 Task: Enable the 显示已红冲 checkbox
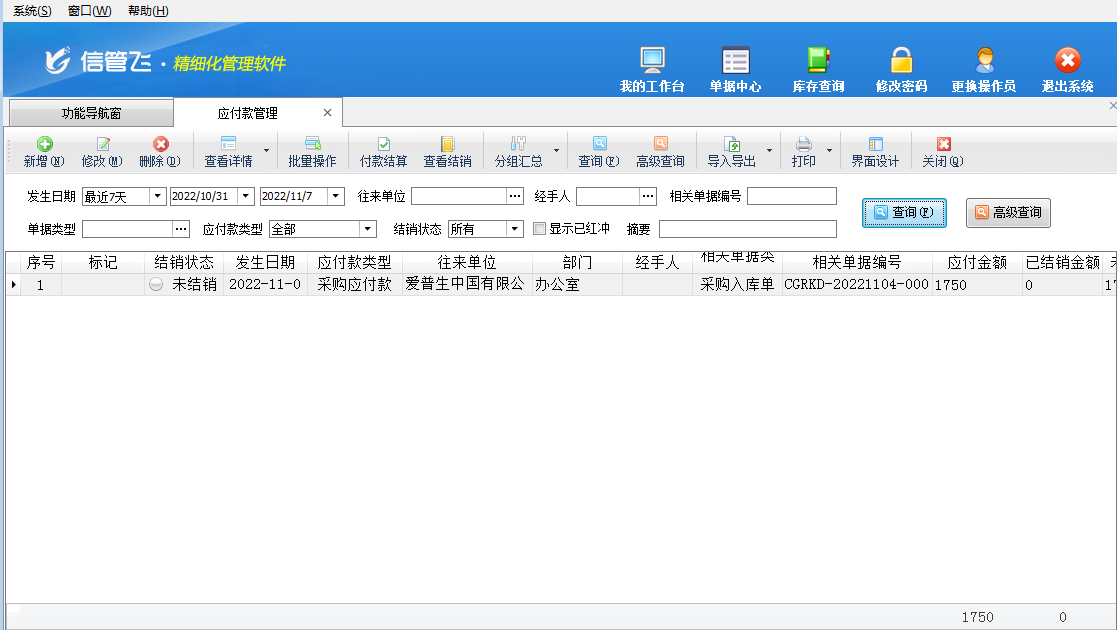[x=540, y=229]
